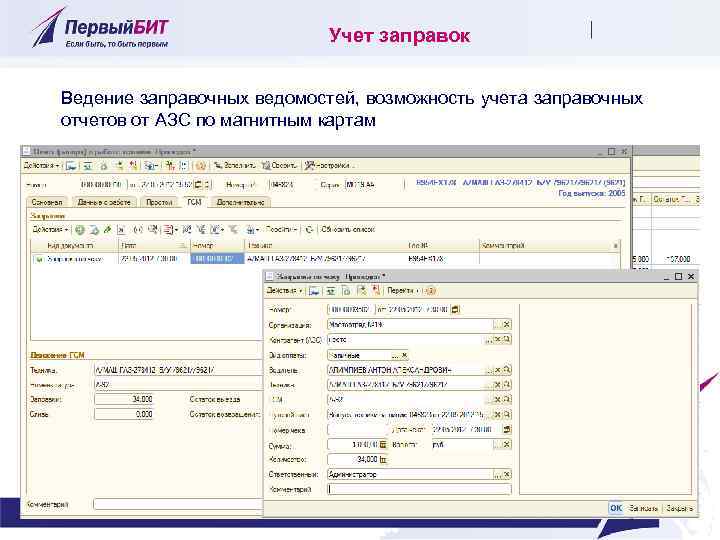Click Записать in the refueling dialog
The width and height of the screenshot is (720, 540).
click(643, 508)
